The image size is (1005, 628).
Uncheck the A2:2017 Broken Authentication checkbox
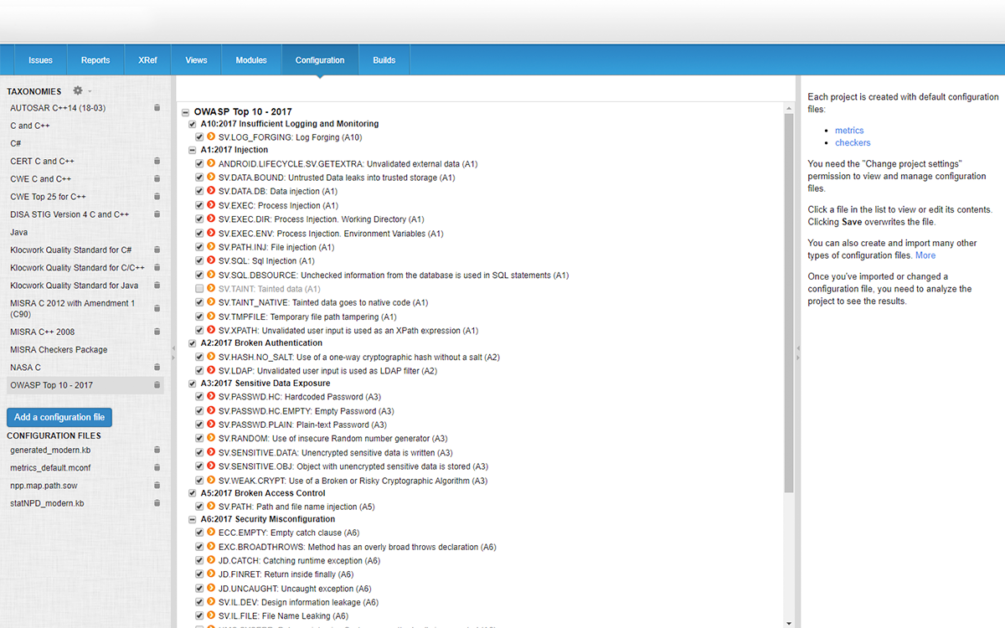pos(192,343)
